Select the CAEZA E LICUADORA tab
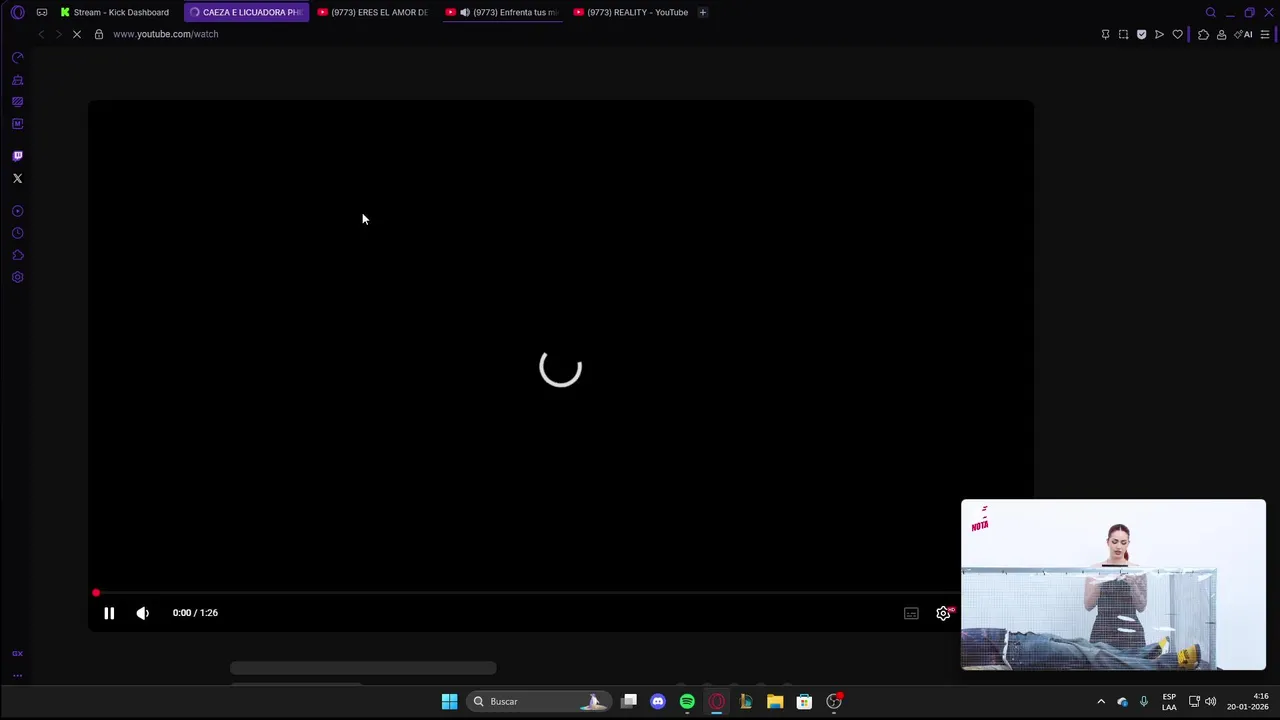1280x720 pixels. pyautogui.click(x=246, y=12)
